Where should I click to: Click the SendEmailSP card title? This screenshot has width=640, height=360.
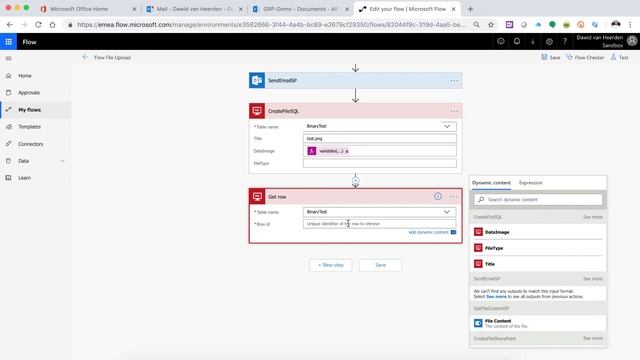point(282,81)
